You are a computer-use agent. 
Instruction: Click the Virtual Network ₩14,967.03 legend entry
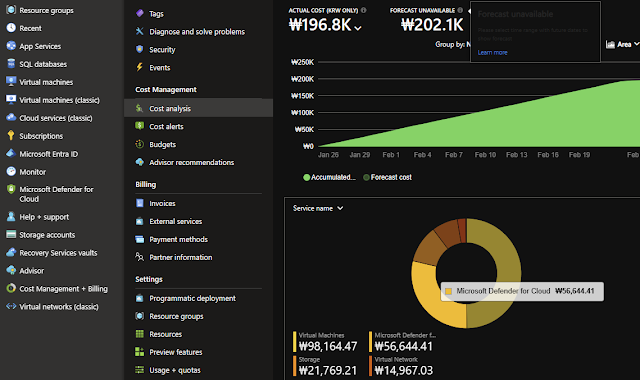401,366
